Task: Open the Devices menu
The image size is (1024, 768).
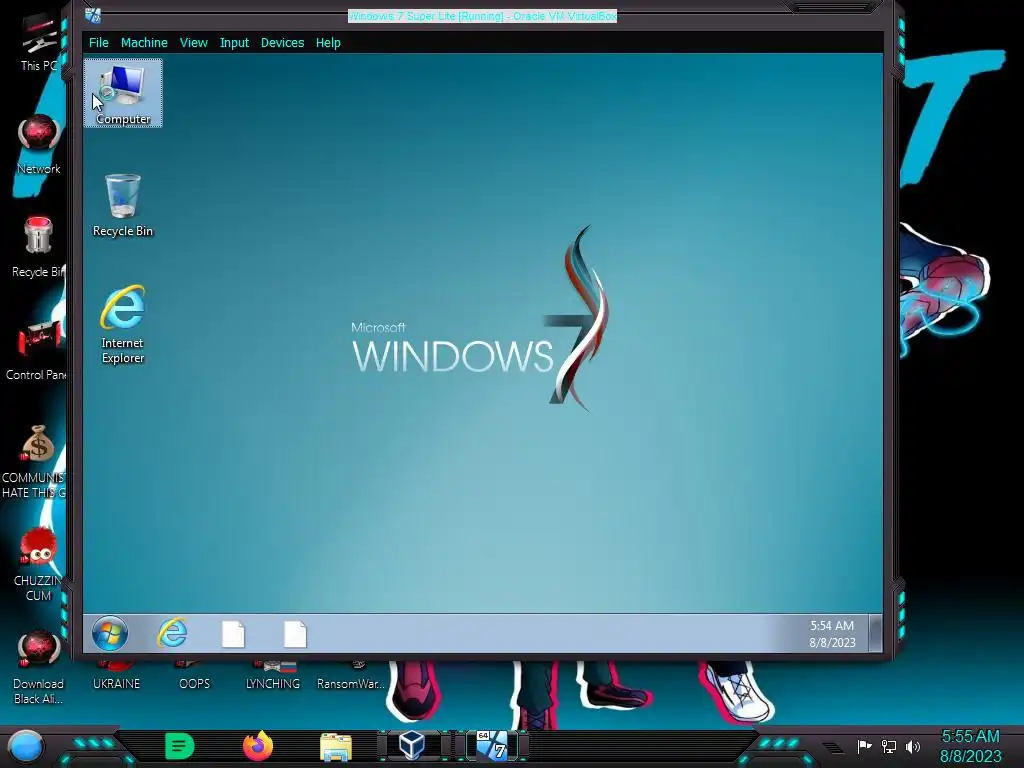Action: click(282, 42)
